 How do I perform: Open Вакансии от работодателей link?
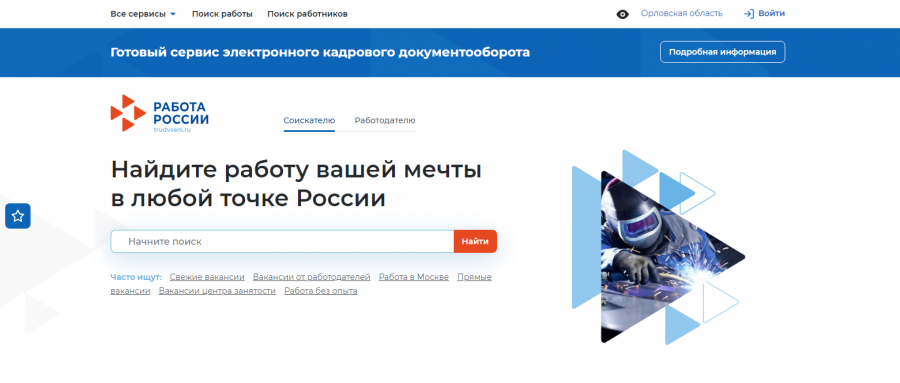[x=311, y=277]
